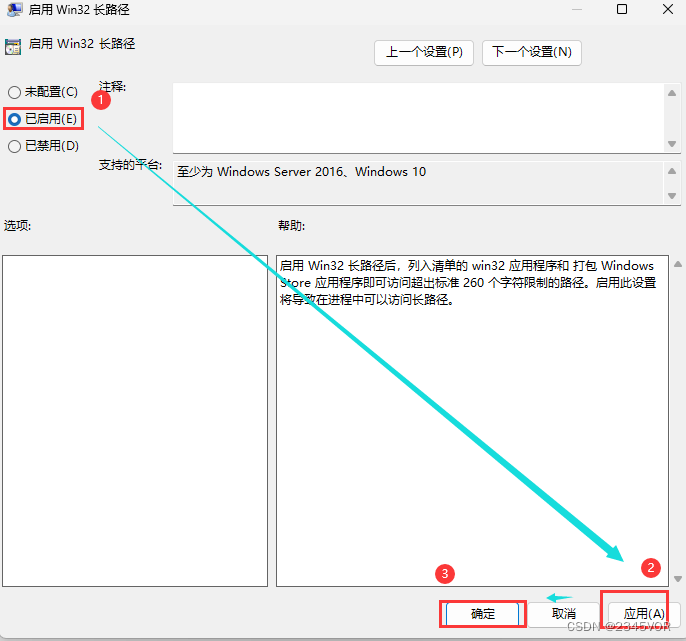
Task: Minimize the policy dialog window
Action: (x=577, y=9)
